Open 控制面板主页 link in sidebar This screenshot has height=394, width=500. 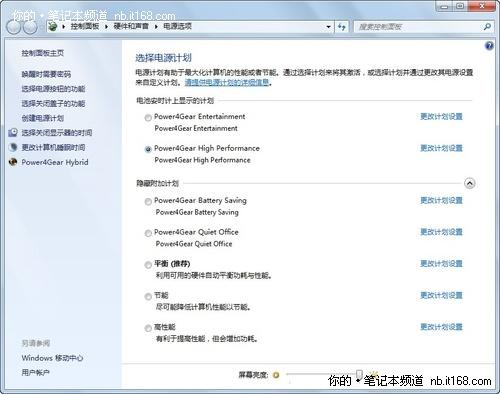click(43, 53)
